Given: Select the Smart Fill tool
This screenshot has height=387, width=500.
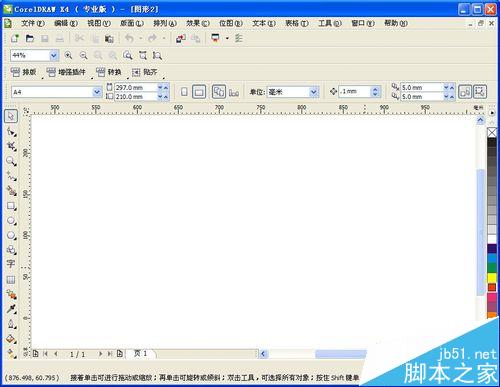Looking at the screenshot, I should pyautogui.click(x=11, y=191).
